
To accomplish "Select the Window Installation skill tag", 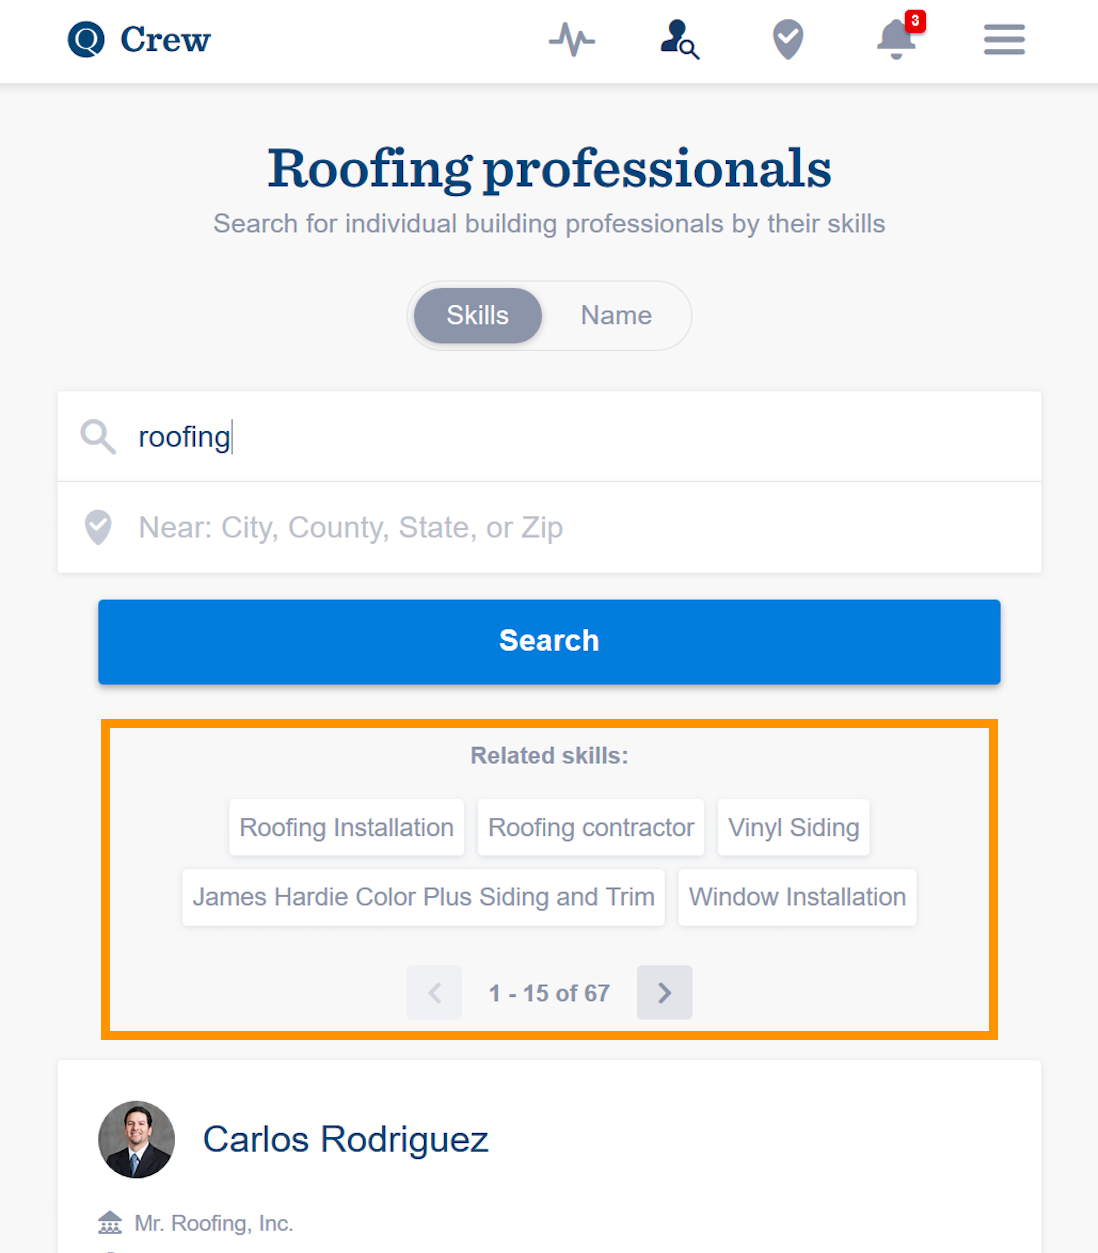I will point(797,897).
